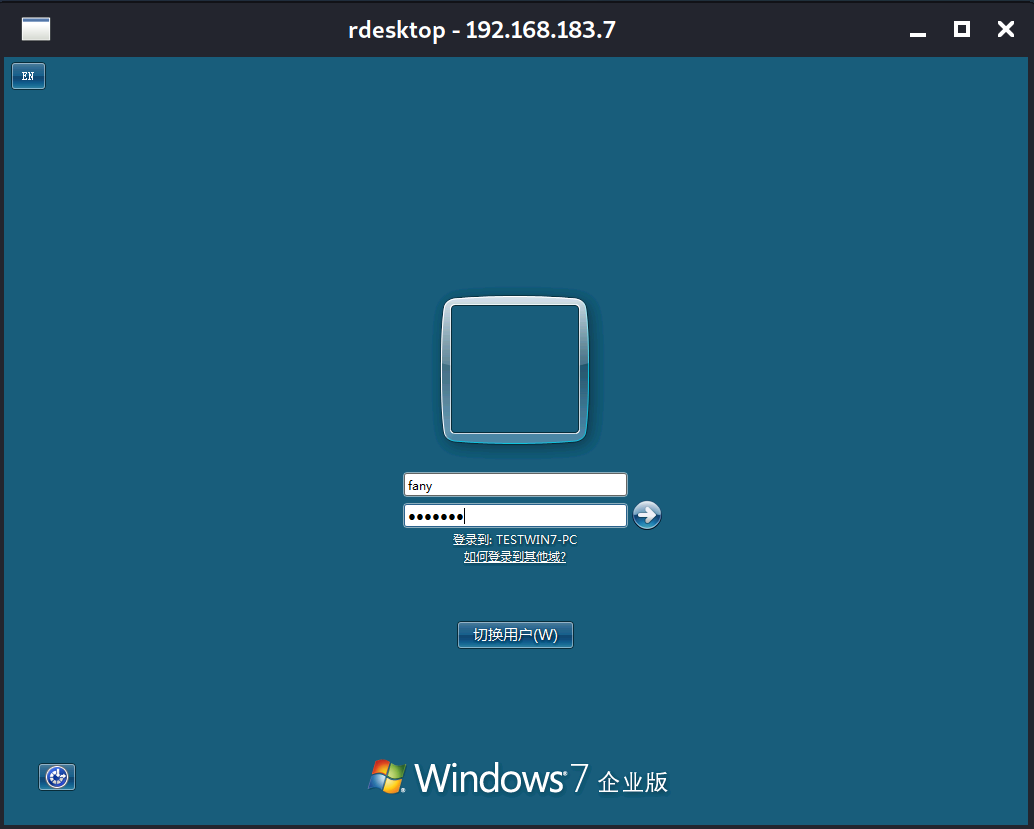Screen dimensions: 1034x829
Task: Click the Windows 7 企业版 branding text
Action: (x=547, y=778)
